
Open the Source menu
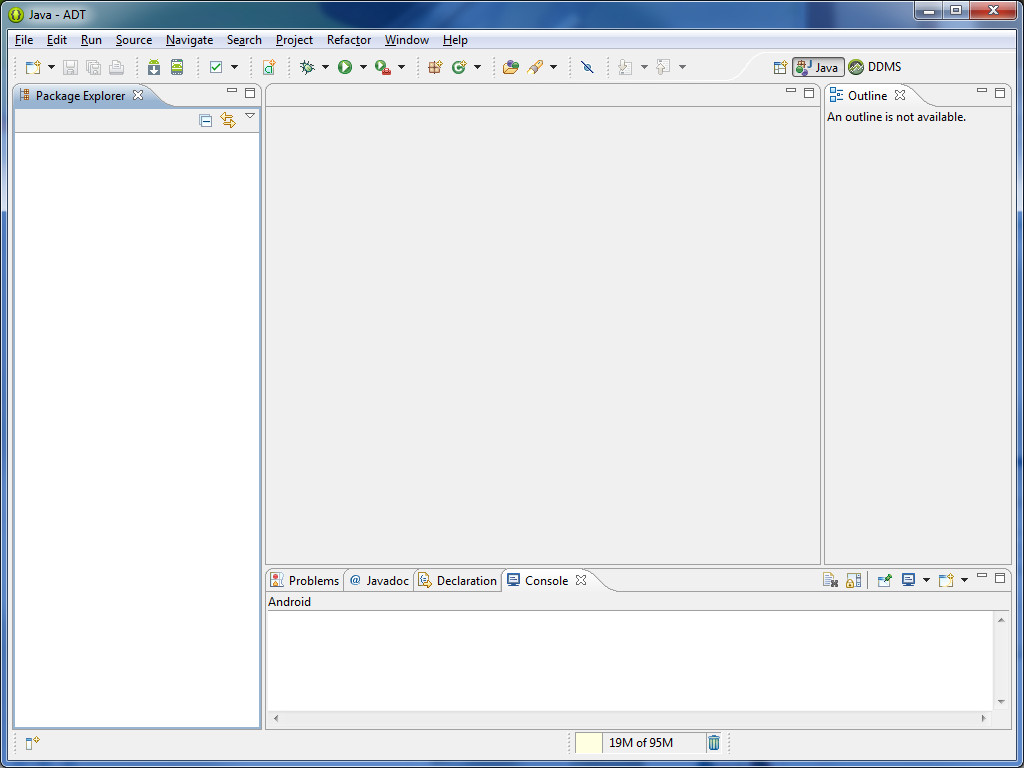coord(134,40)
